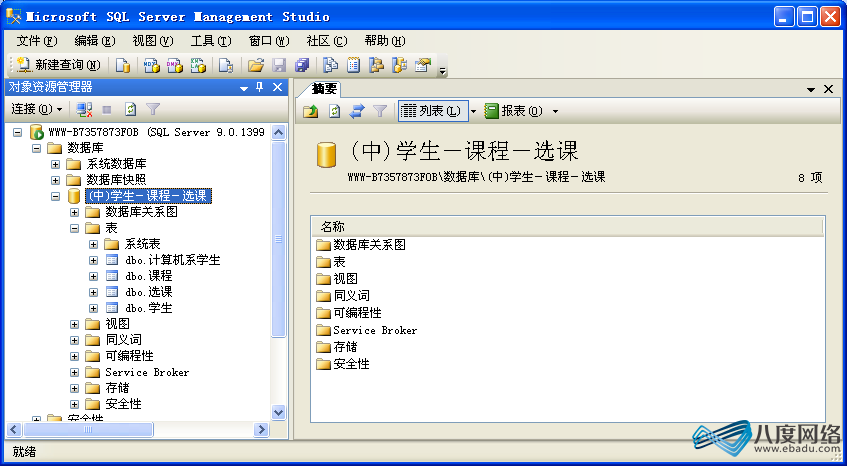Image resolution: width=847 pixels, height=466 pixels.
Task: Open the 工具(T) menu
Action: pyautogui.click(x=211, y=41)
